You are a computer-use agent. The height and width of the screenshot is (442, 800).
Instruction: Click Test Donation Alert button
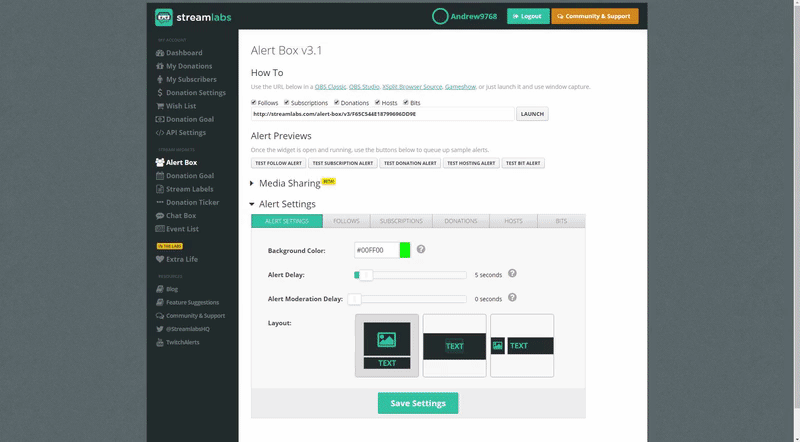pyautogui.click(x=410, y=163)
